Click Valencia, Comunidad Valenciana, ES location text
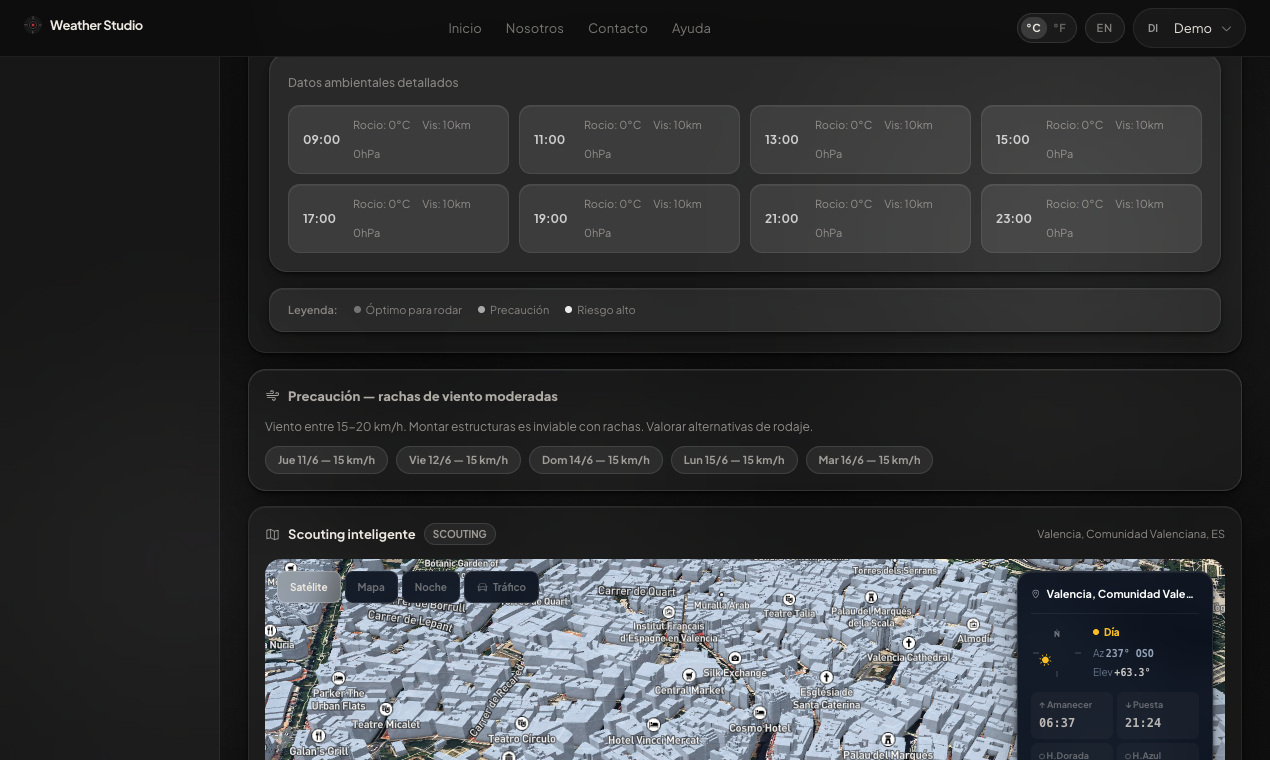Viewport: 1270px width, 760px height. [1131, 534]
